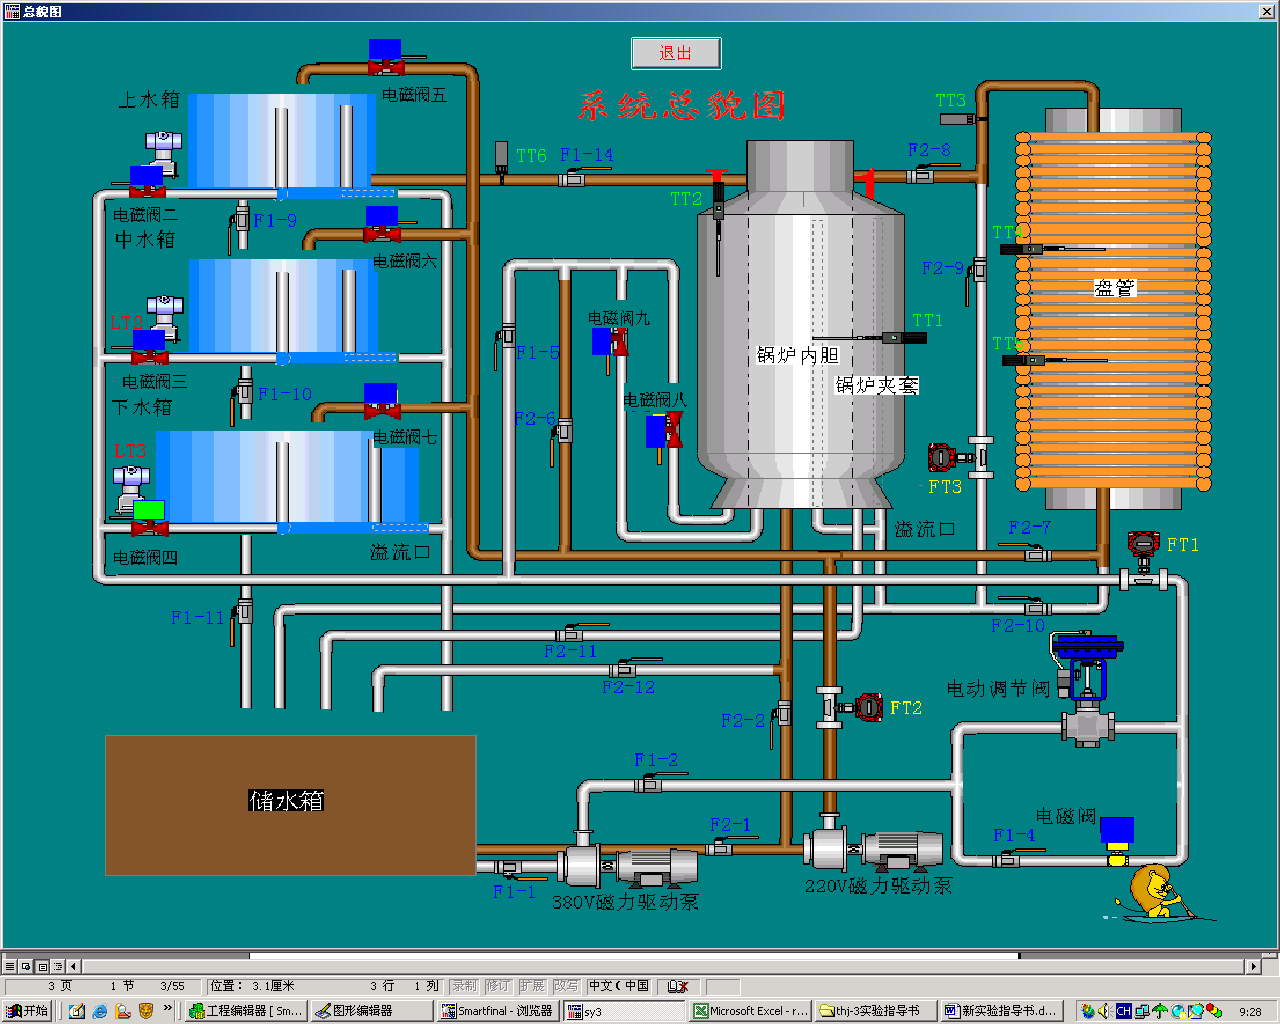Open the 电动调节阀 electric control valve

pos(1087,690)
